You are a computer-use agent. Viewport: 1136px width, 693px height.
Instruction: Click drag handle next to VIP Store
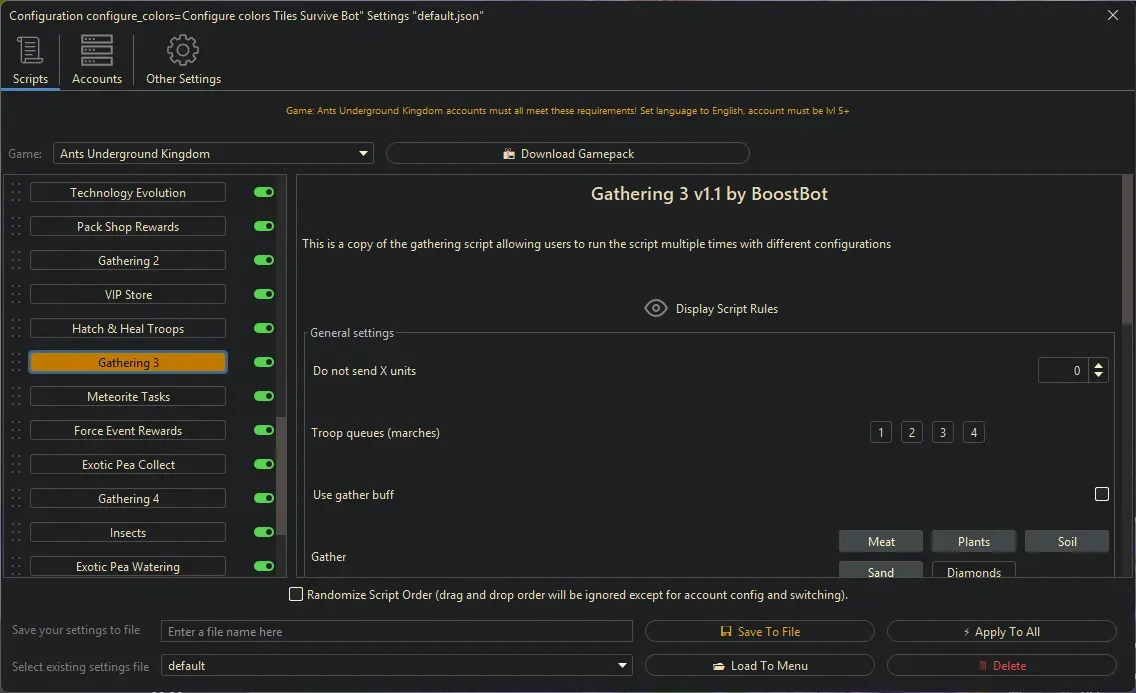(16, 295)
